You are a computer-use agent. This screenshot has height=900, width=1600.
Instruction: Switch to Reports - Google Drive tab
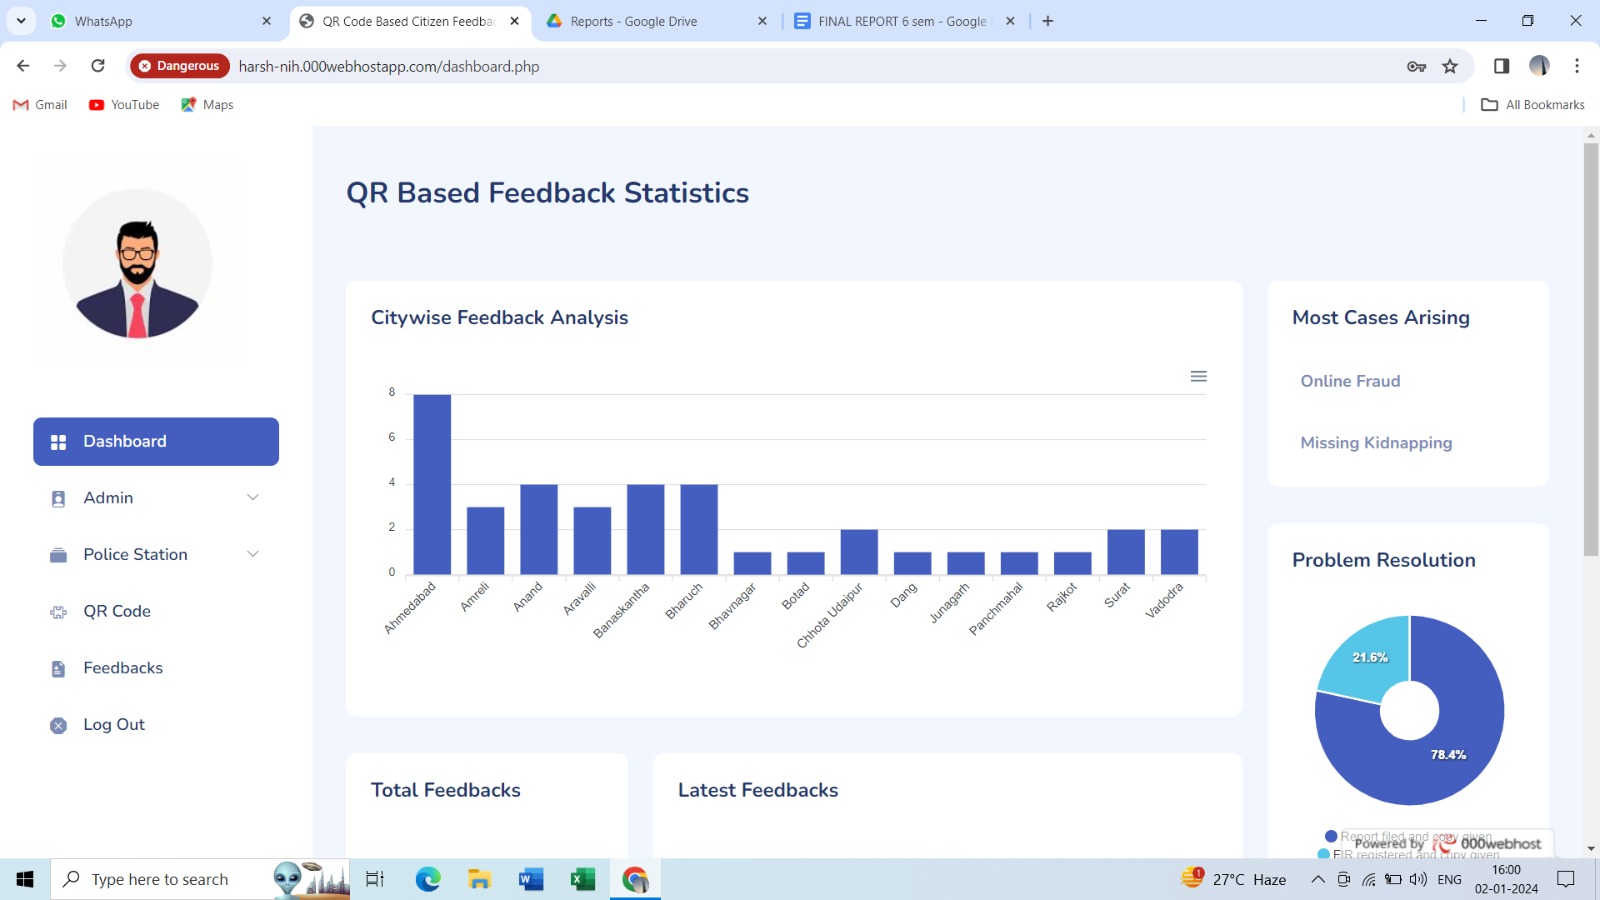tap(655, 21)
